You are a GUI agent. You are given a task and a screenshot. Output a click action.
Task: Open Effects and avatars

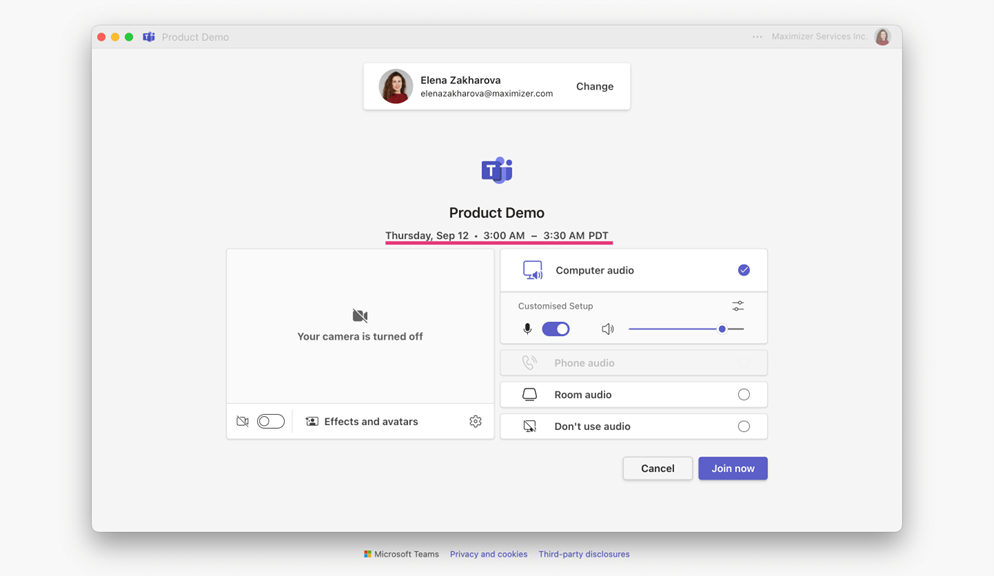[361, 421]
